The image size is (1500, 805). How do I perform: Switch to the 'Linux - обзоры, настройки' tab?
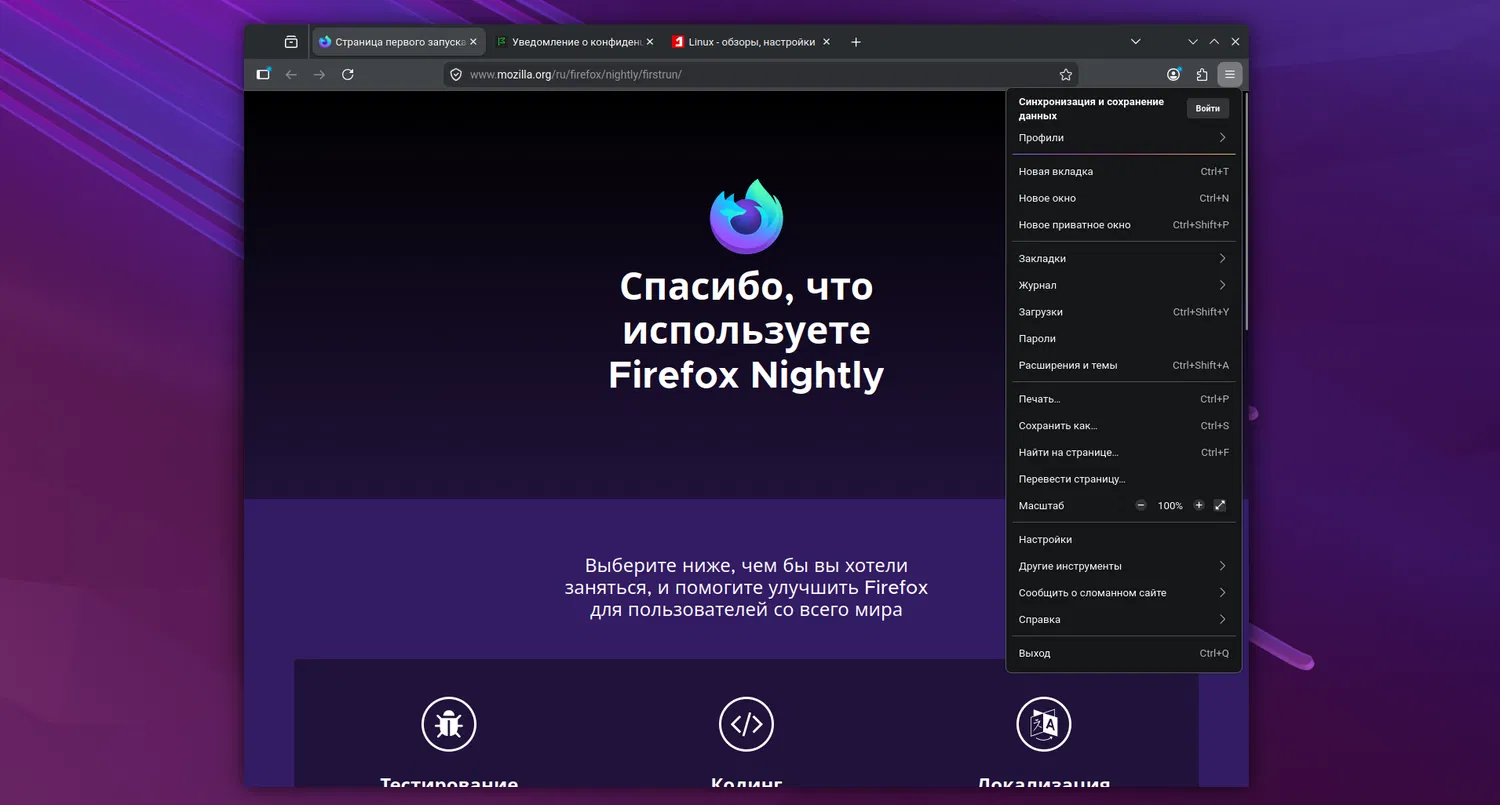tap(752, 42)
